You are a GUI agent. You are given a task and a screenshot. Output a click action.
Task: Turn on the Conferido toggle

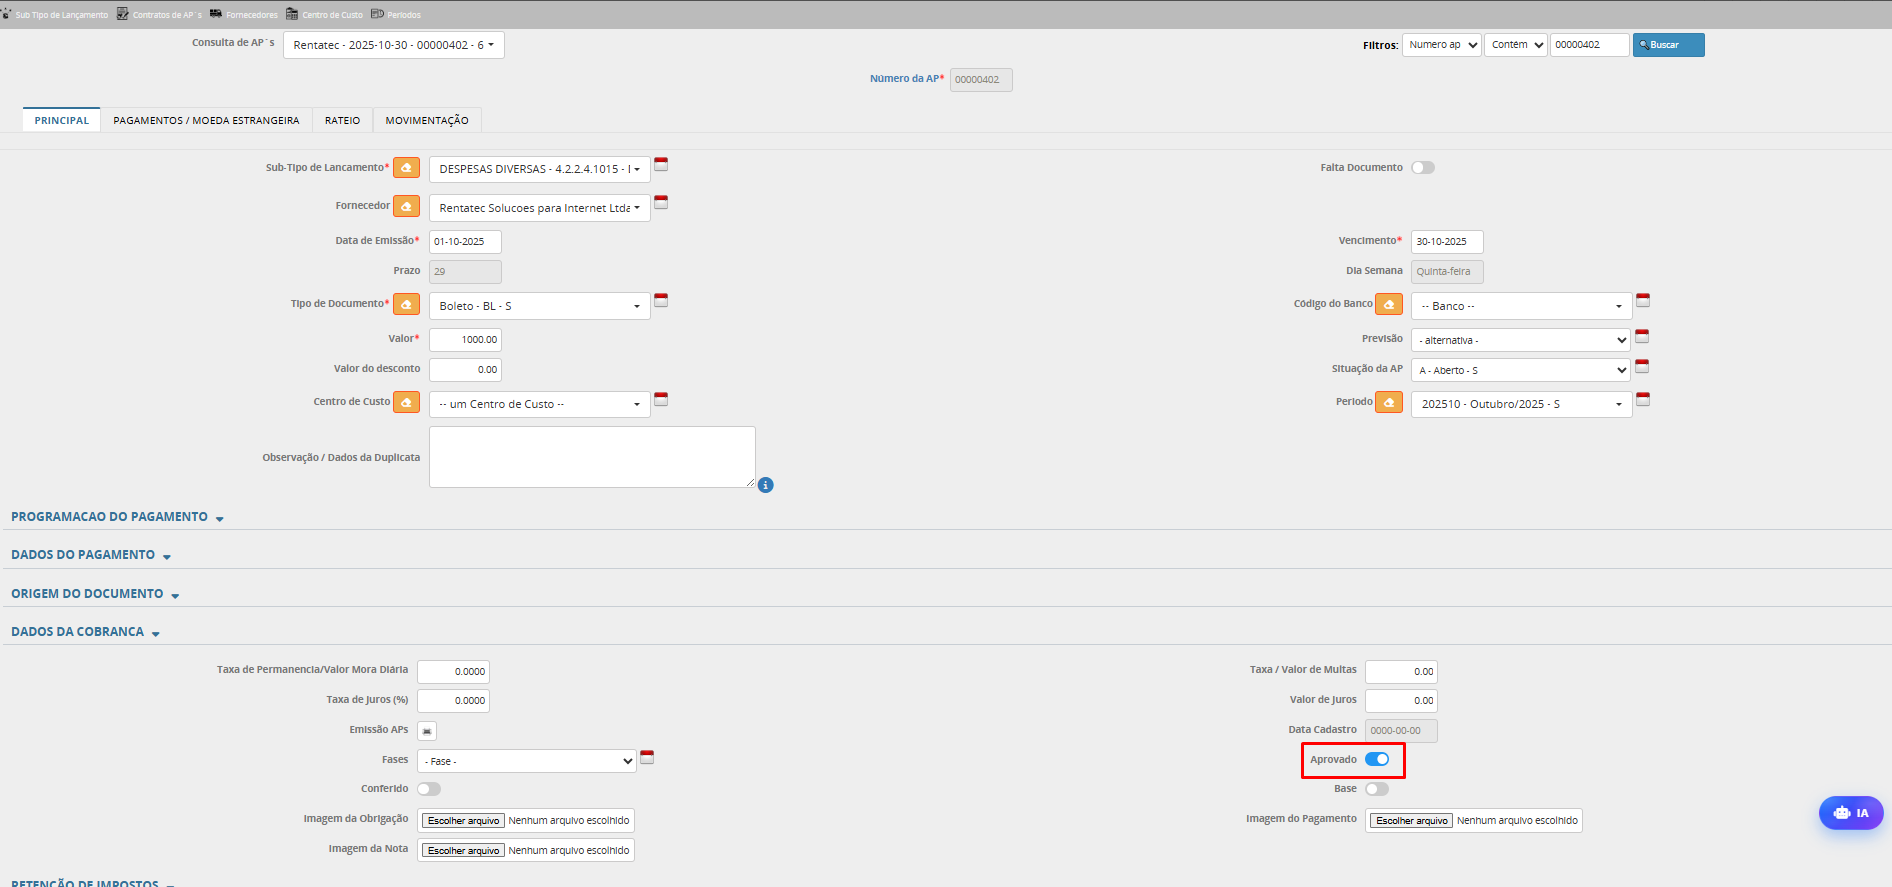click(428, 789)
